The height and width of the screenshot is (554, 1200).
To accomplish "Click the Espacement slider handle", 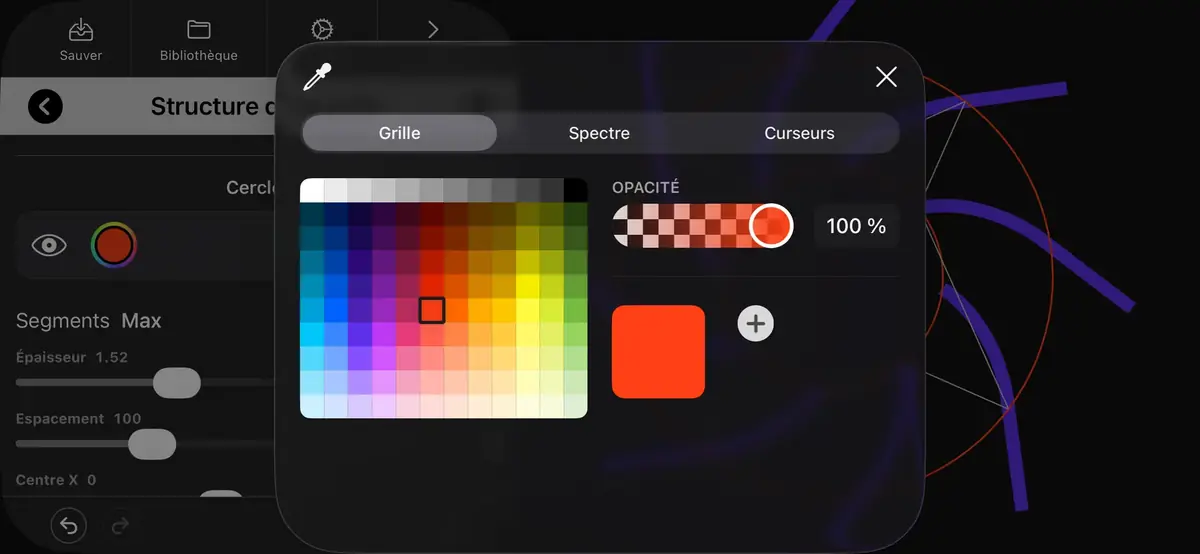I will (x=152, y=444).
